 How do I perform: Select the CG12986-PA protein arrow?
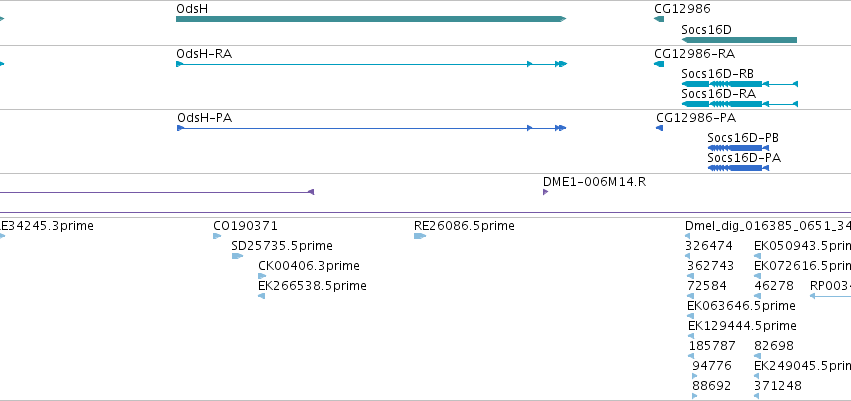pos(659,128)
